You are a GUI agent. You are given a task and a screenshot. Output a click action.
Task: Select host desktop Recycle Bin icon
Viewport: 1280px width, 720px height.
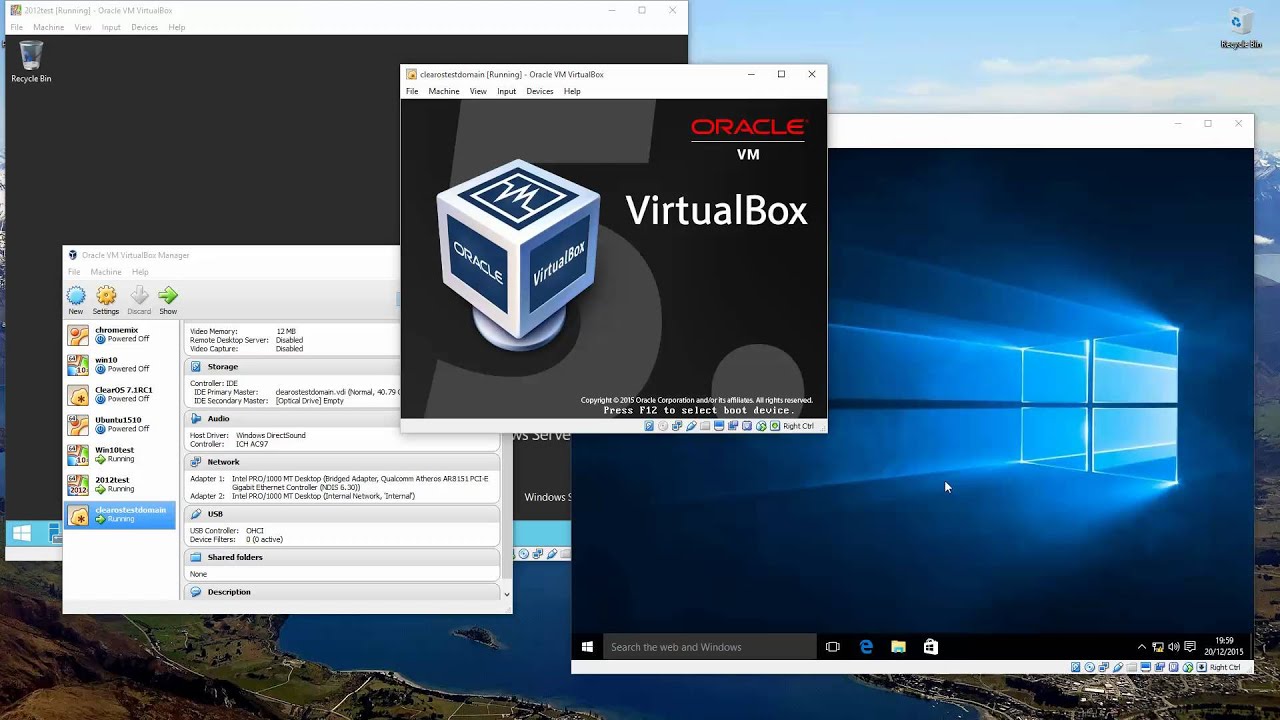[1241, 28]
